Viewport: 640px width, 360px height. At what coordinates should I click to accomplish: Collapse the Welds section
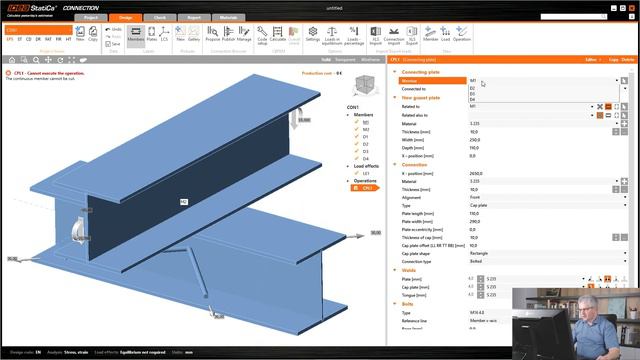pyautogui.click(x=395, y=270)
